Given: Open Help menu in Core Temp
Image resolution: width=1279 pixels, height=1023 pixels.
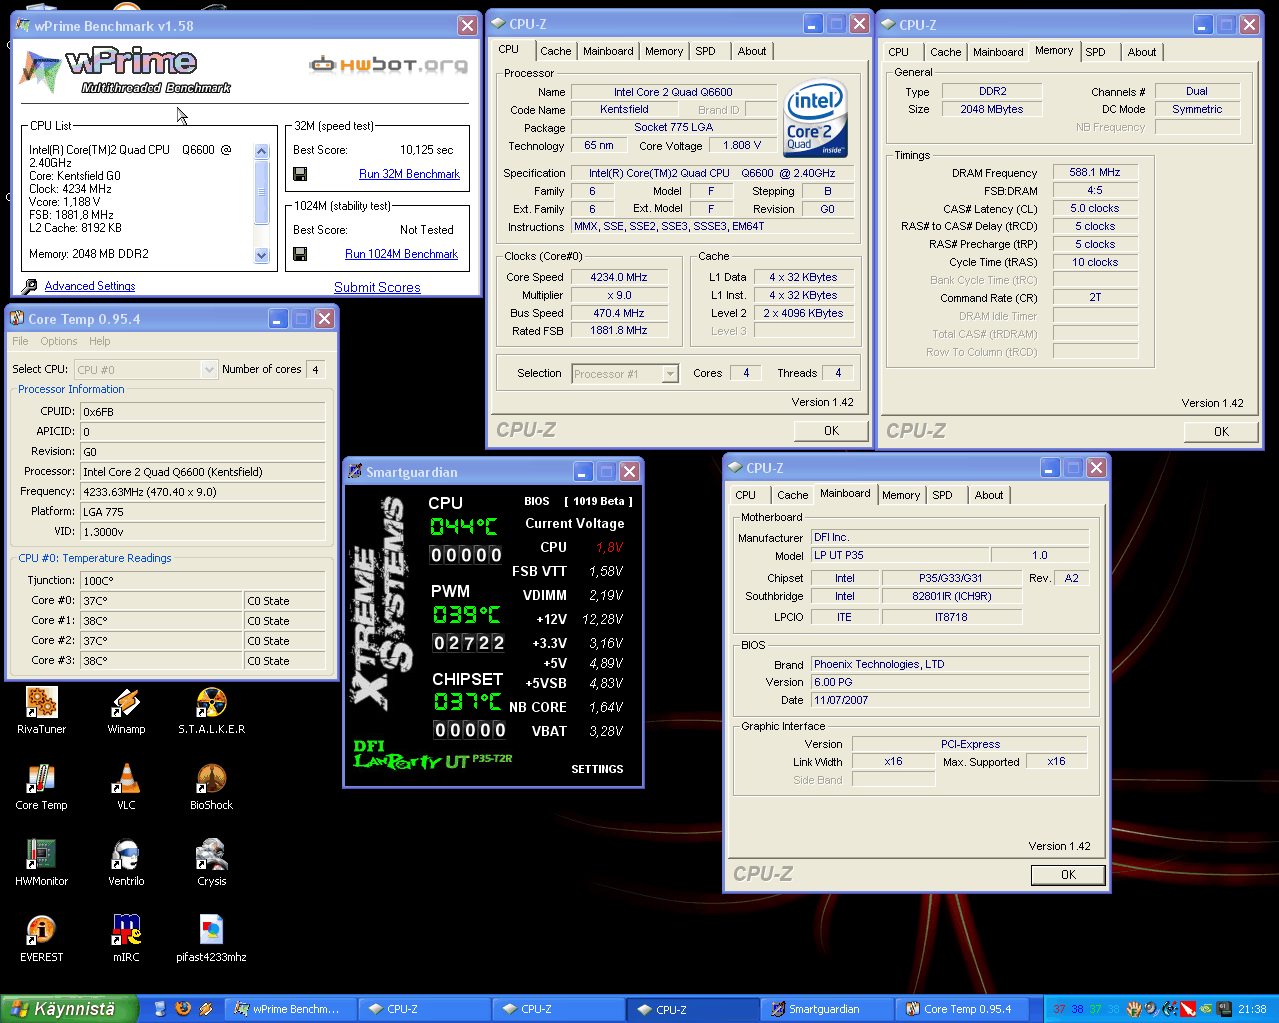Looking at the screenshot, I should pyautogui.click(x=100, y=341).
